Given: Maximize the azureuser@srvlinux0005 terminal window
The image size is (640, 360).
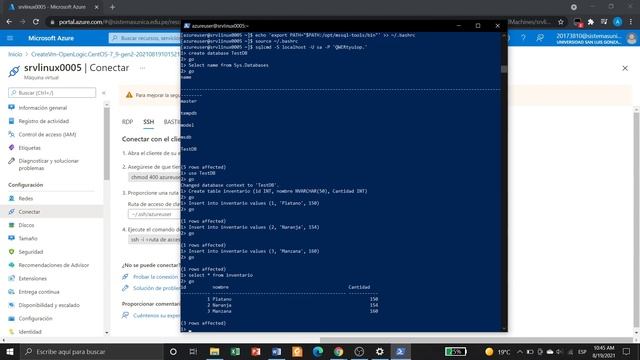Looking at the screenshot, I should 478,26.
